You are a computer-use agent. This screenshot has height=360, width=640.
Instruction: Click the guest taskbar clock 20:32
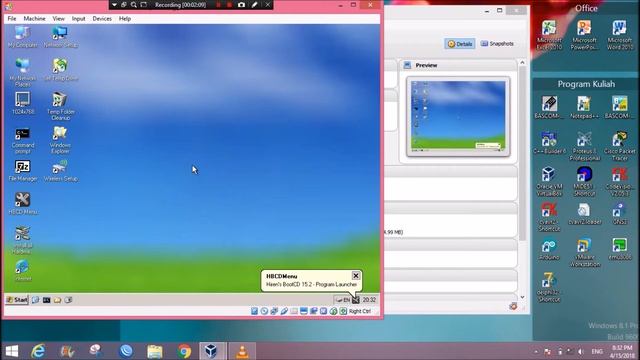point(369,300)
